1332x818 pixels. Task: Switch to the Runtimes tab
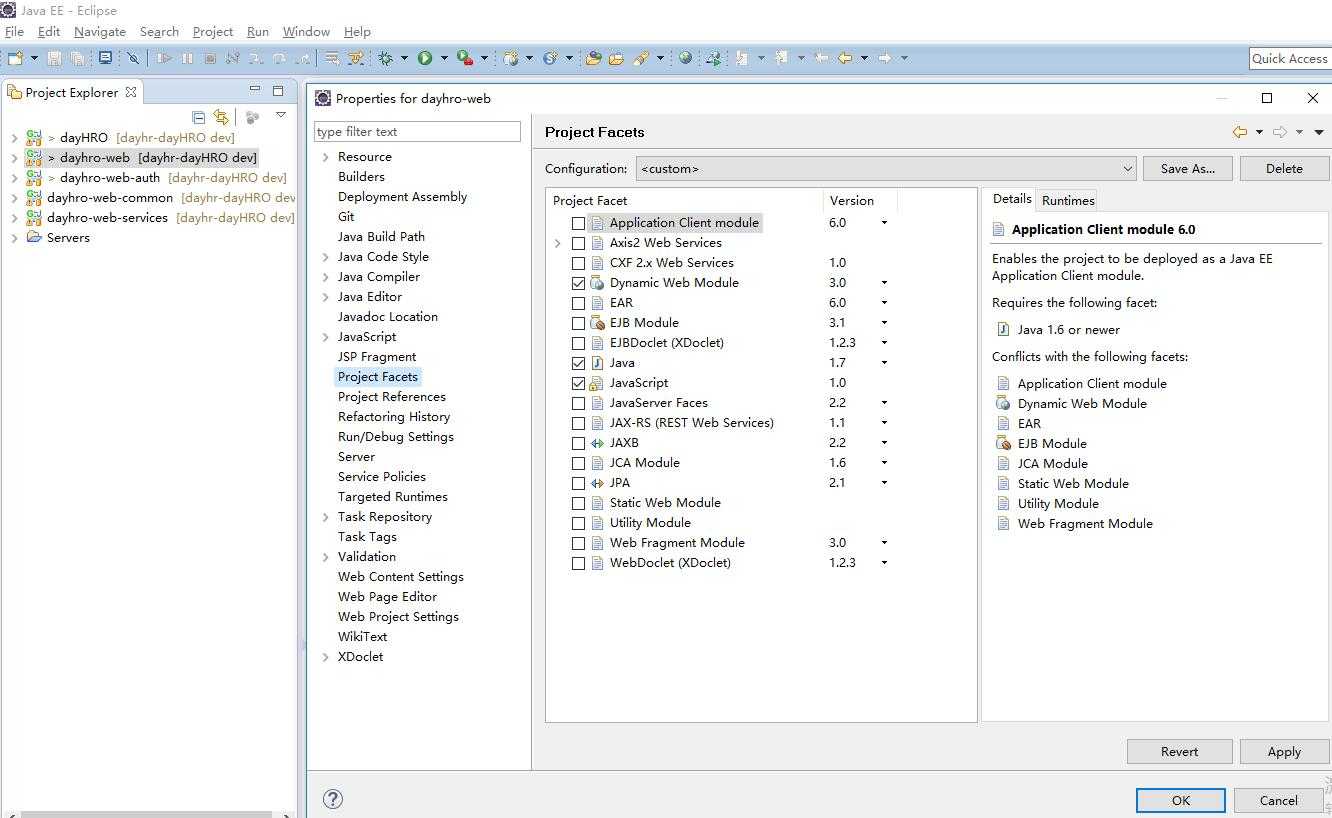tap(1068, 200)
